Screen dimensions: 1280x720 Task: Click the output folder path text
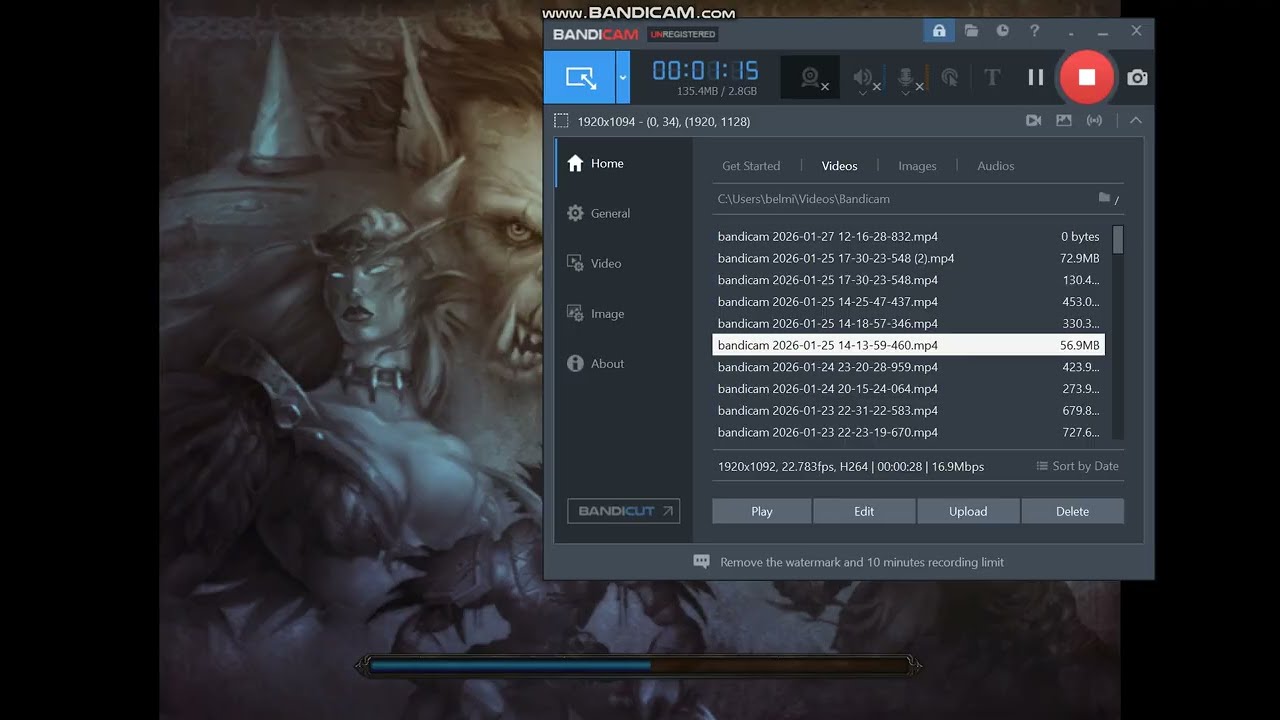click(x=804, y=199)
